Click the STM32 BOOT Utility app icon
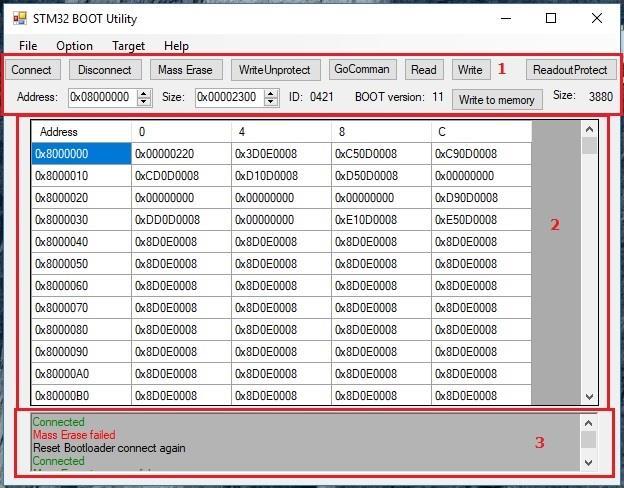This screenshot has width=624, height=488. click(20, 18)
